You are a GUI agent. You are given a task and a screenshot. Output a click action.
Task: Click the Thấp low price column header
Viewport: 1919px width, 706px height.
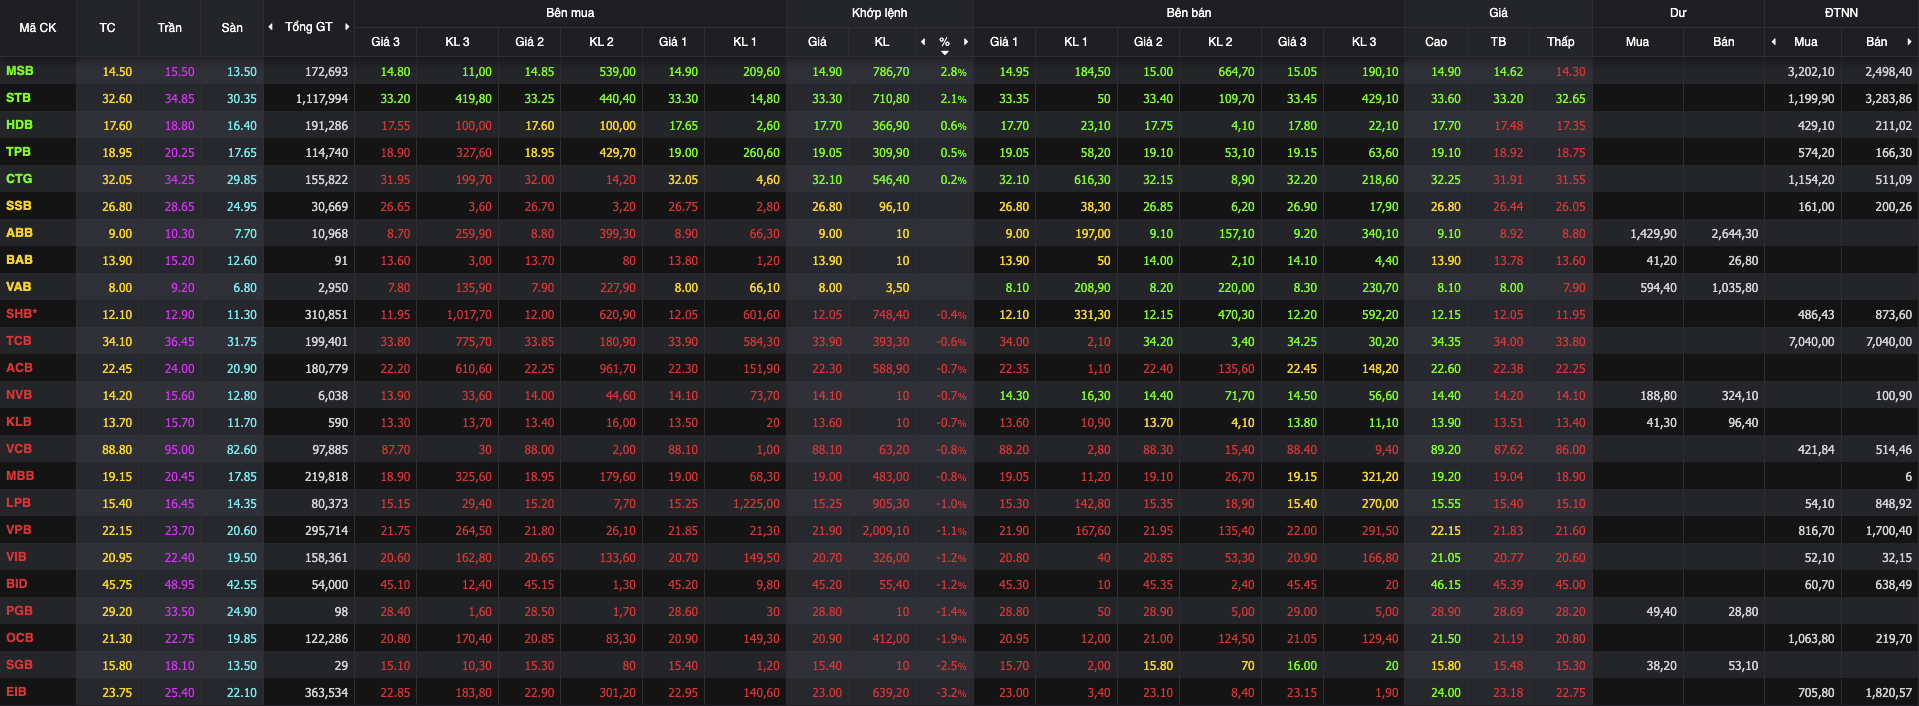1561,42
